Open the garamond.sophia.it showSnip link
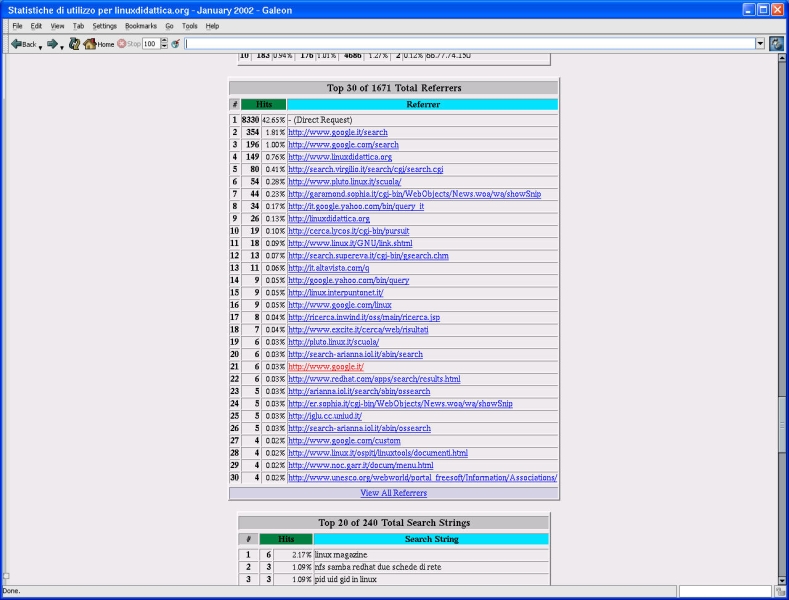This screenshot has width=789, height=600. [x=415, y=194]
